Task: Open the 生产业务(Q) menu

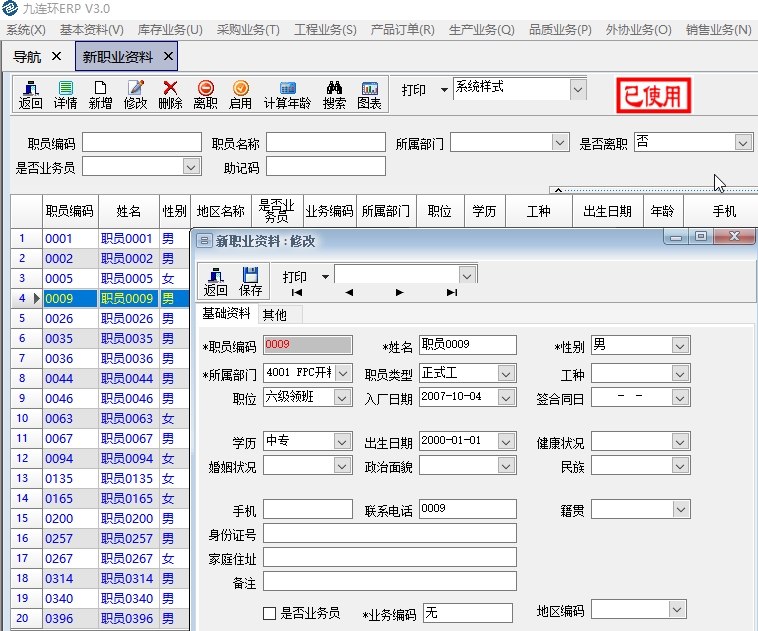Action: pos(481,30)
